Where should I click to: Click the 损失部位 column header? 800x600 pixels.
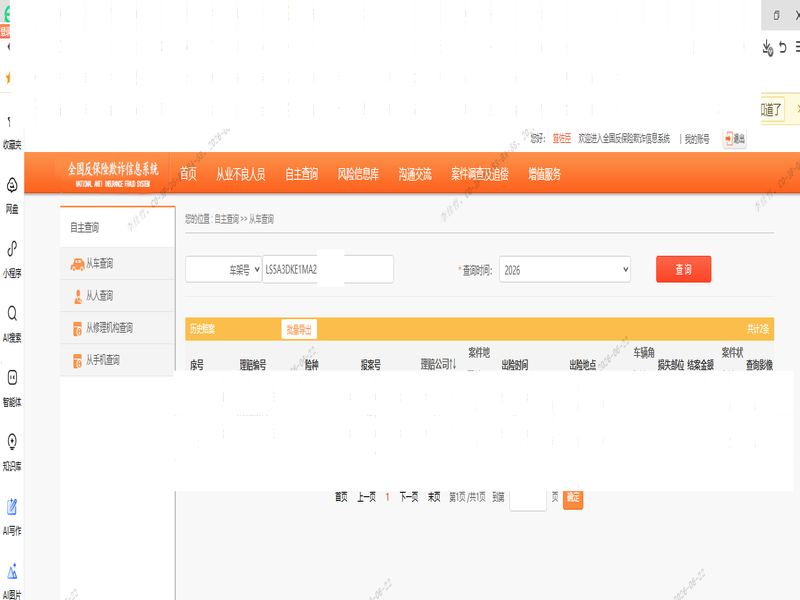point(670,365)
